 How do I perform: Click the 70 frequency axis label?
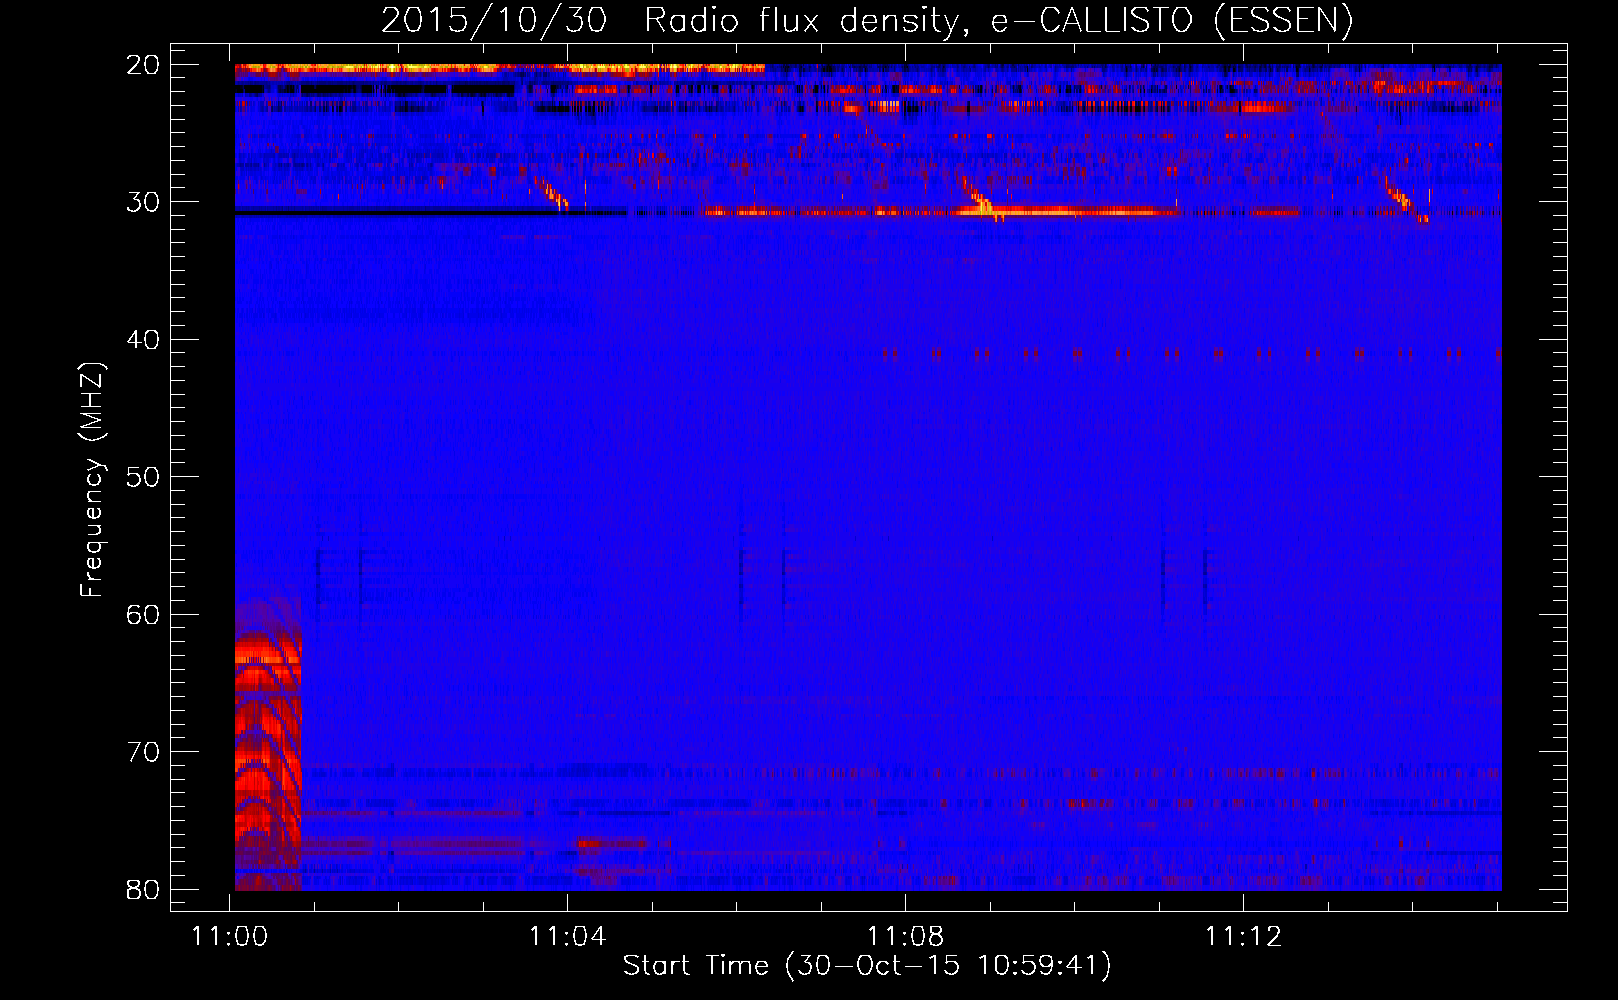point(143,752)
